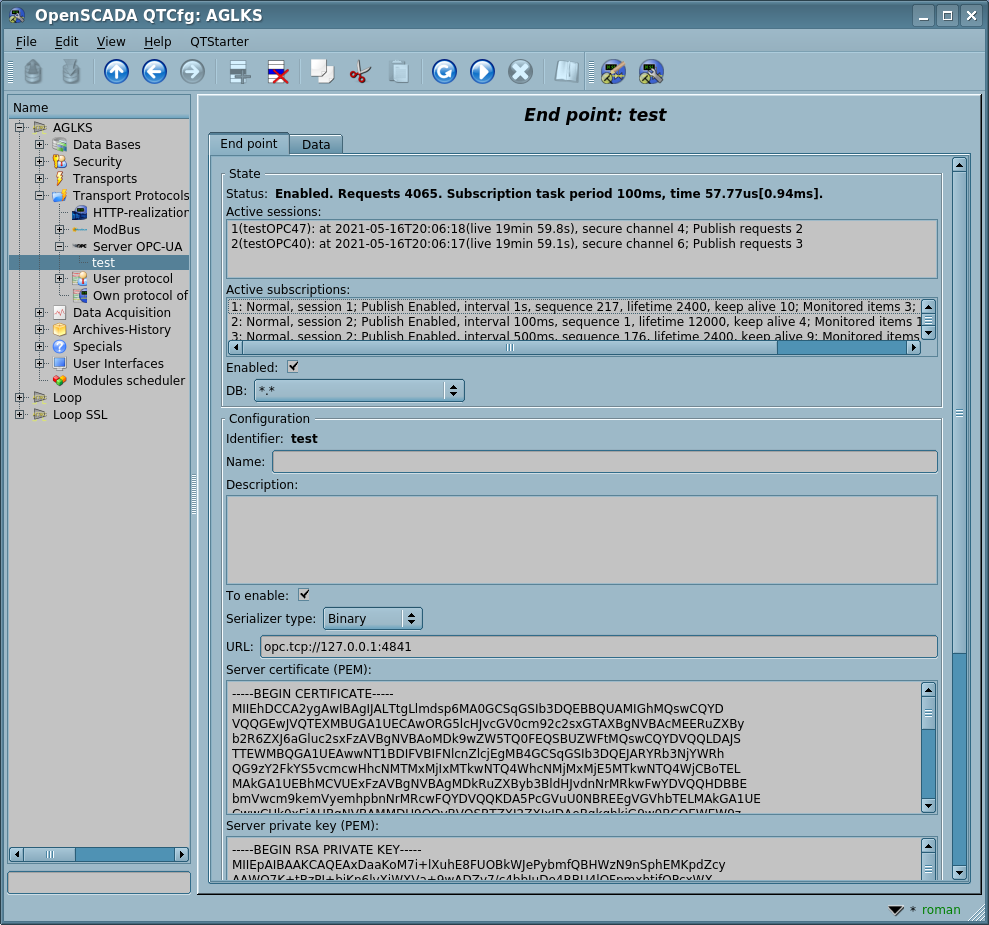This screenshot has height=925, width=989.
Task: Click the Archives-History icon in the tree
Action: pos(60,329)
